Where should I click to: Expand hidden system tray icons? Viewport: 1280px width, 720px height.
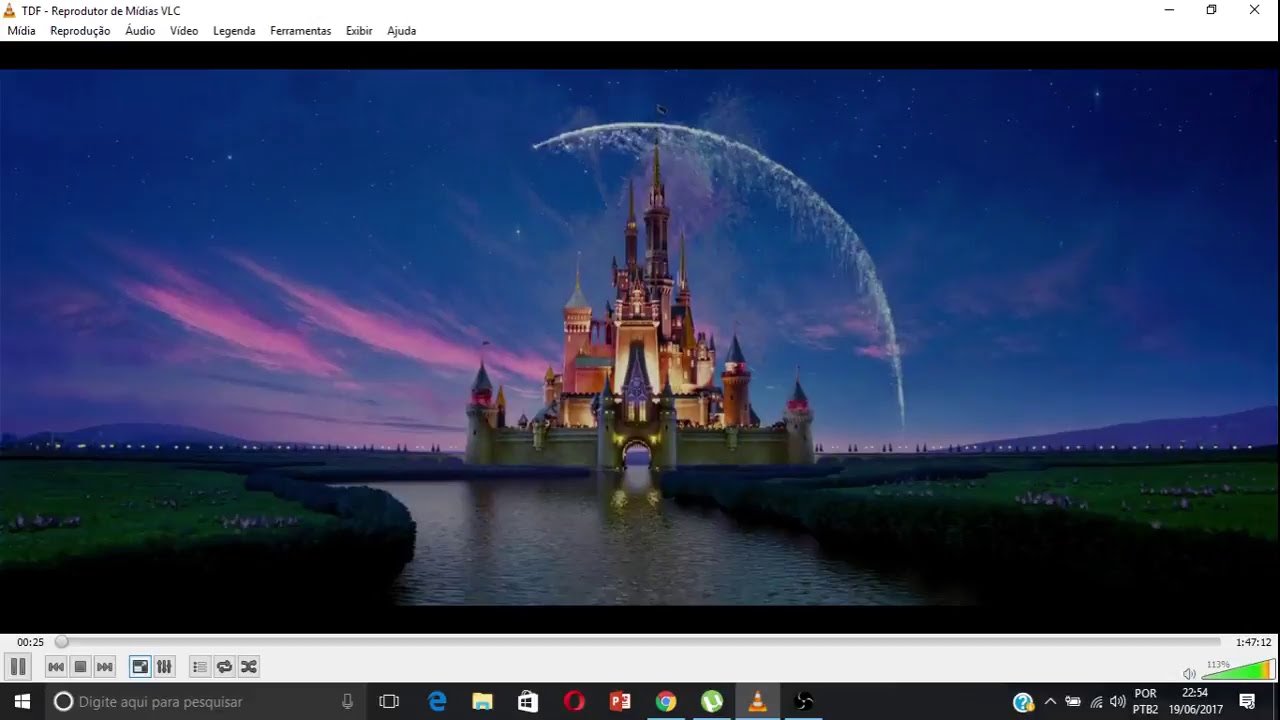1050,702
